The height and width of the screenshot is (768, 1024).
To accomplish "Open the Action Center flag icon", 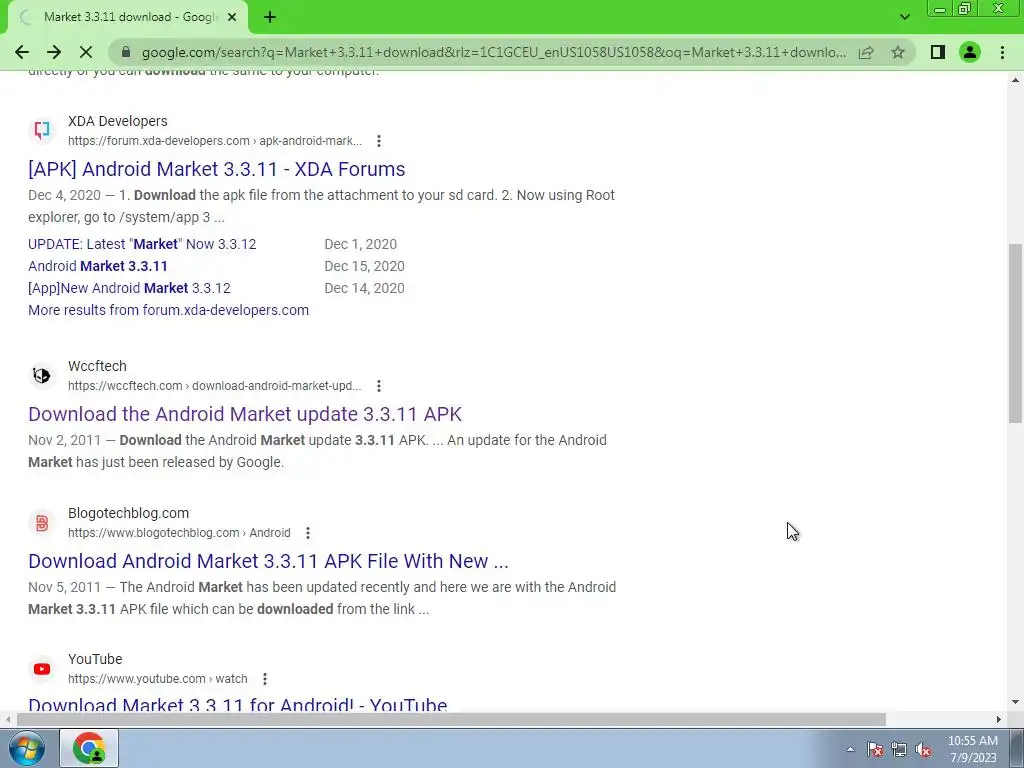I will coord(875,750).
